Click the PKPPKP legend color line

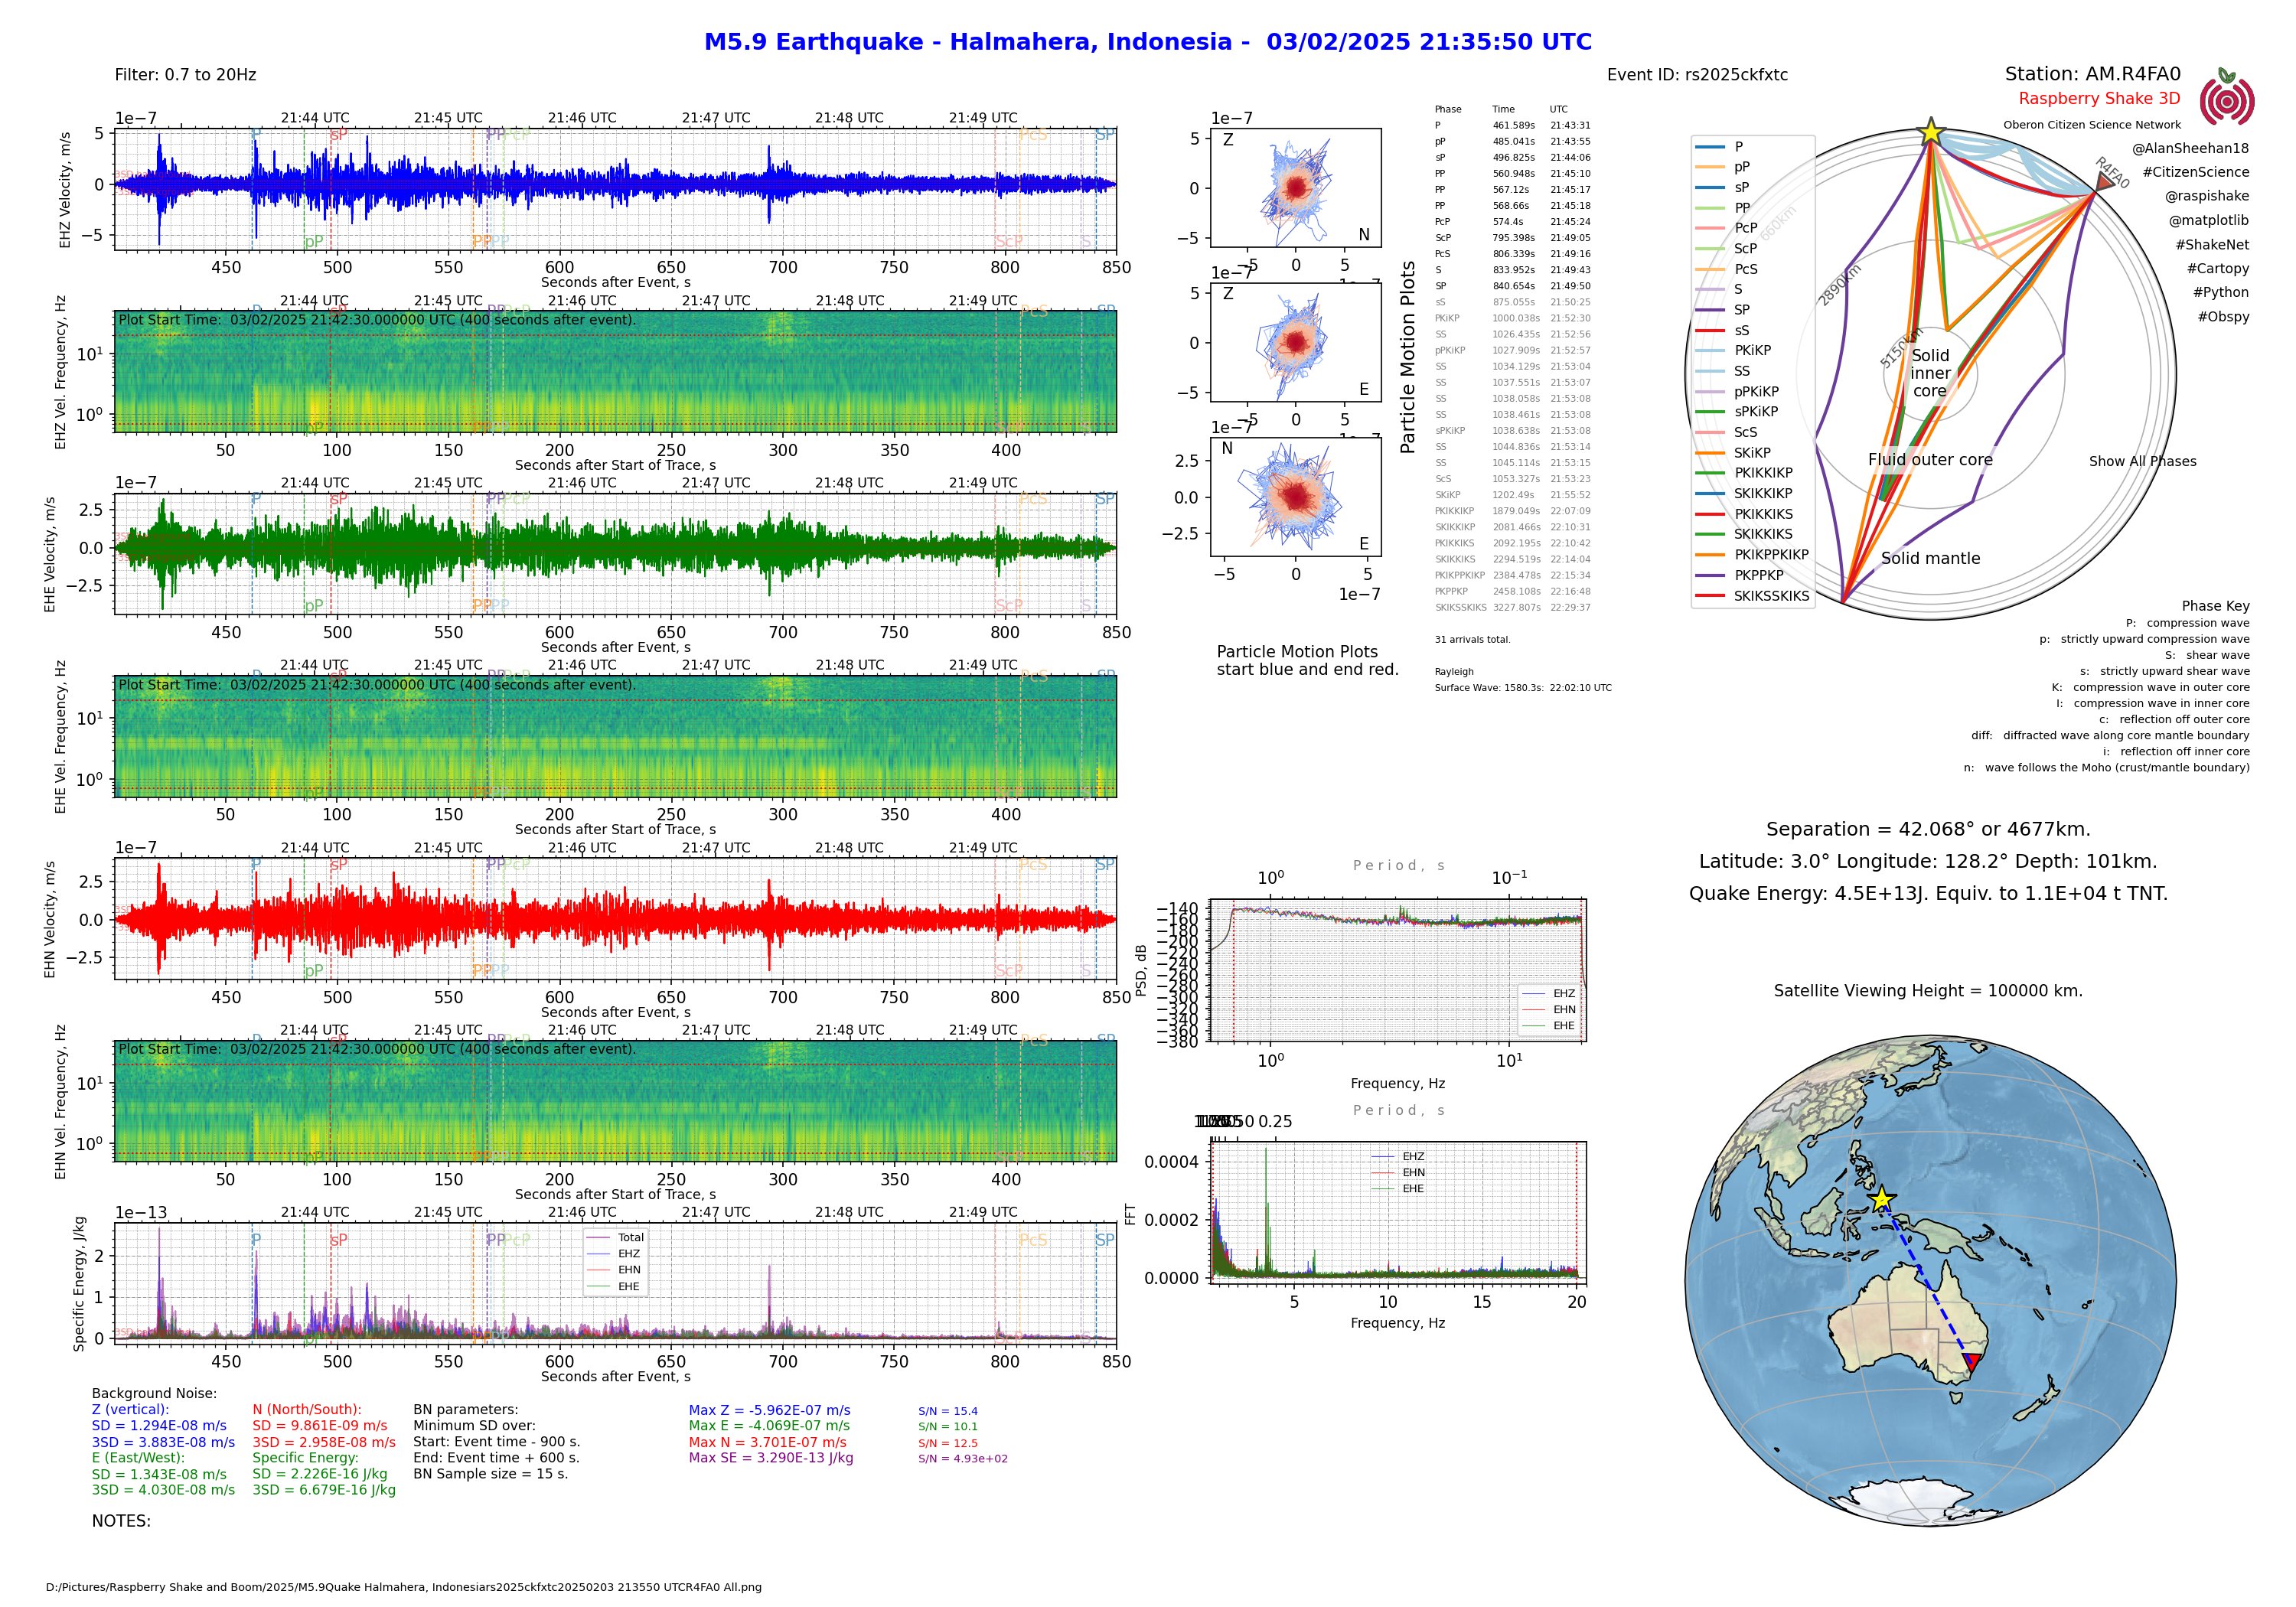tap(1710, 575)
